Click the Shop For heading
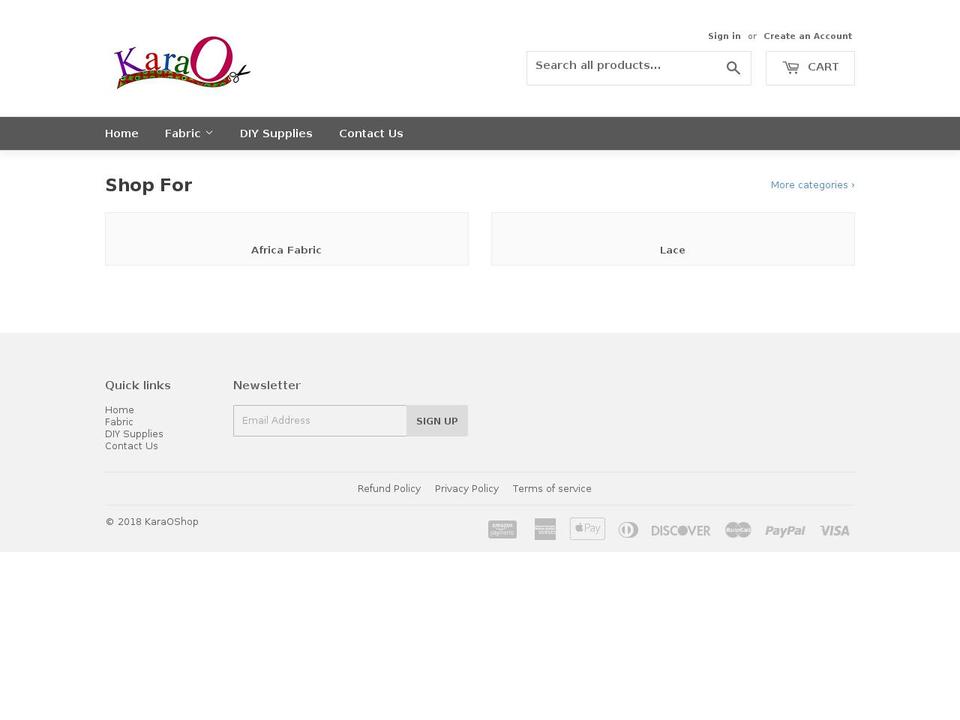Screen dimensions: 960x720 (x=149, y=185)
